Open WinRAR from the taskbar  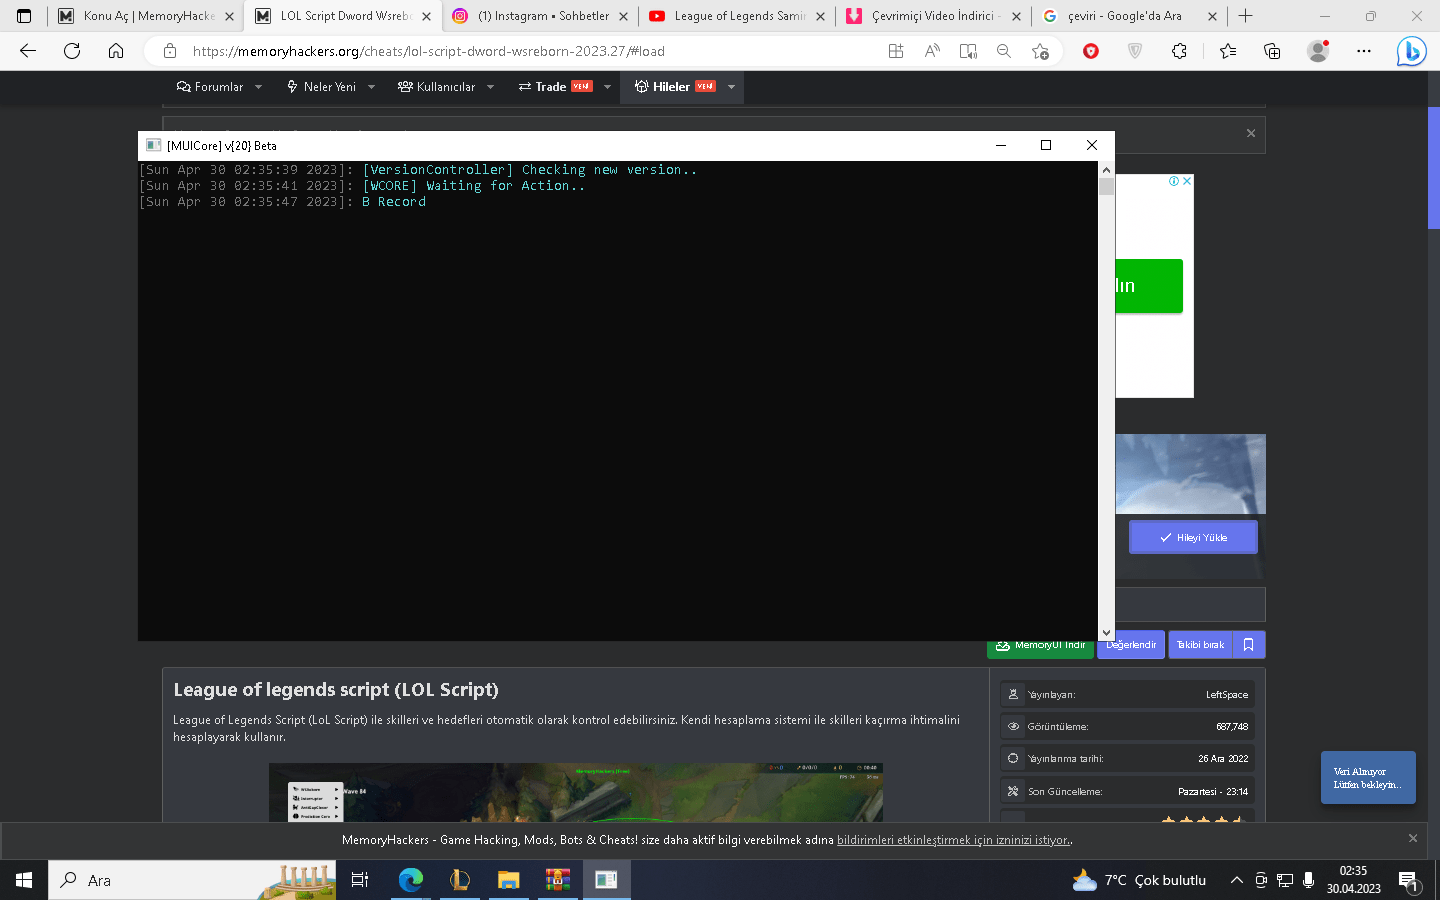[557, 880]
